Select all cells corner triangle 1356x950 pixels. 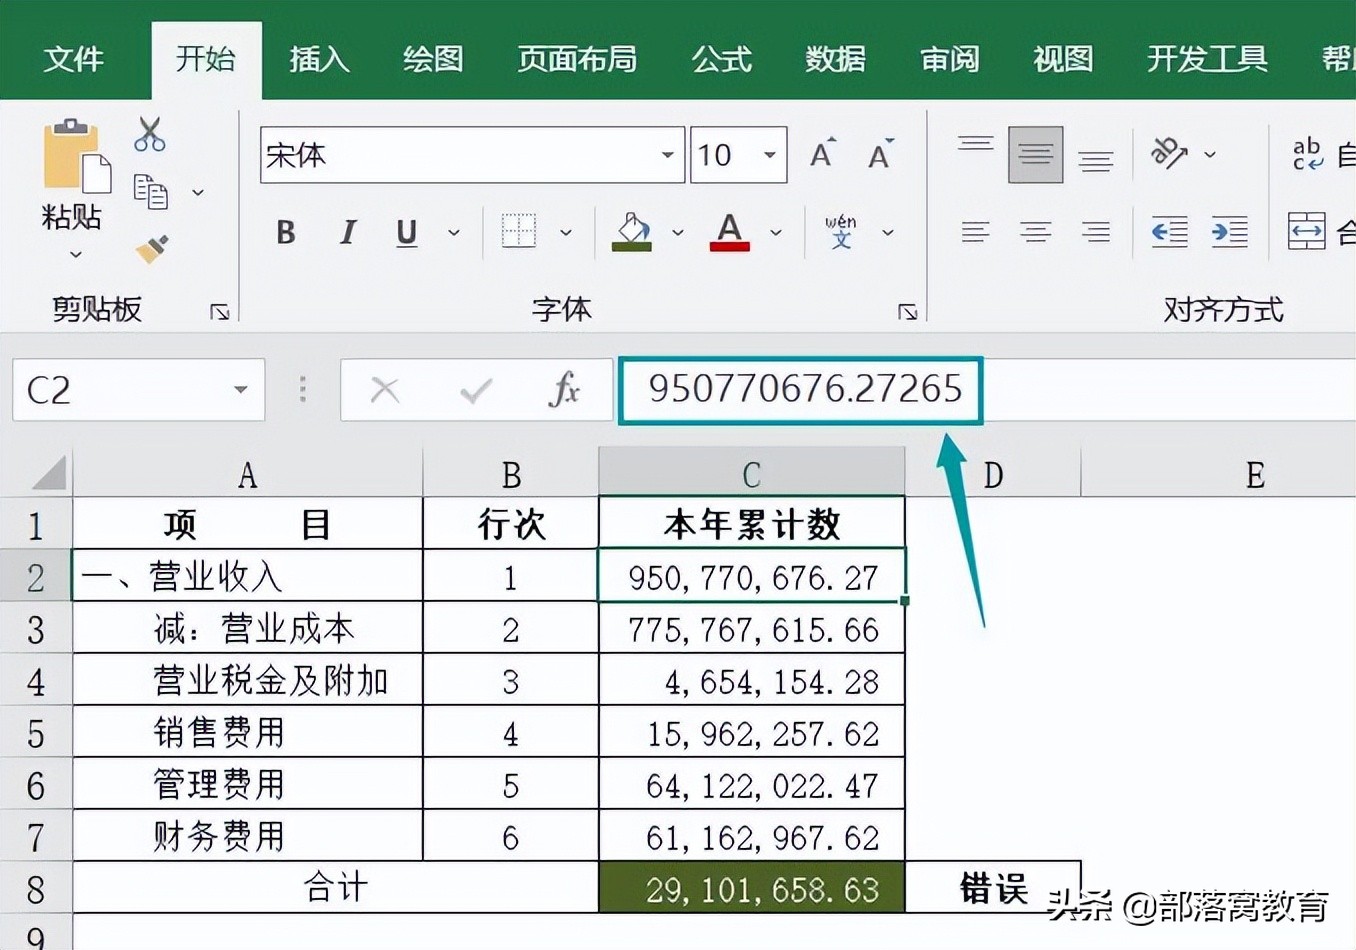pos(50,472)
